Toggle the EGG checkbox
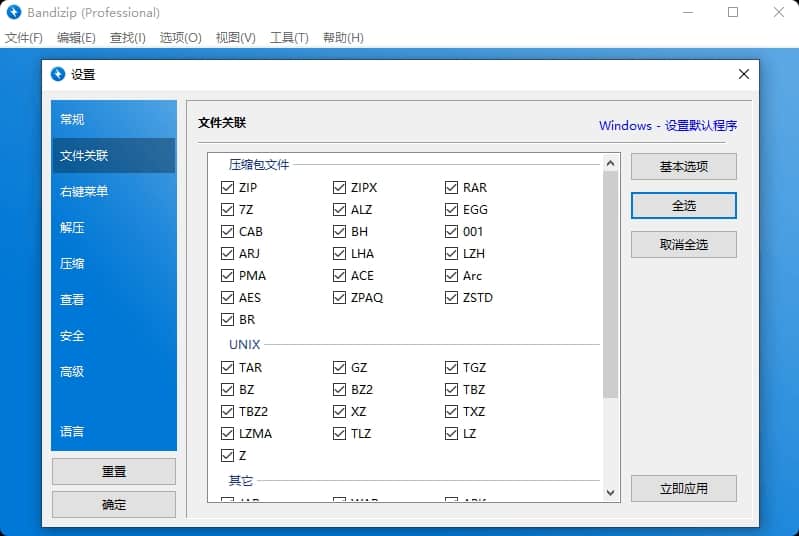This screenshot has height=536, width=799. (451, 209)
